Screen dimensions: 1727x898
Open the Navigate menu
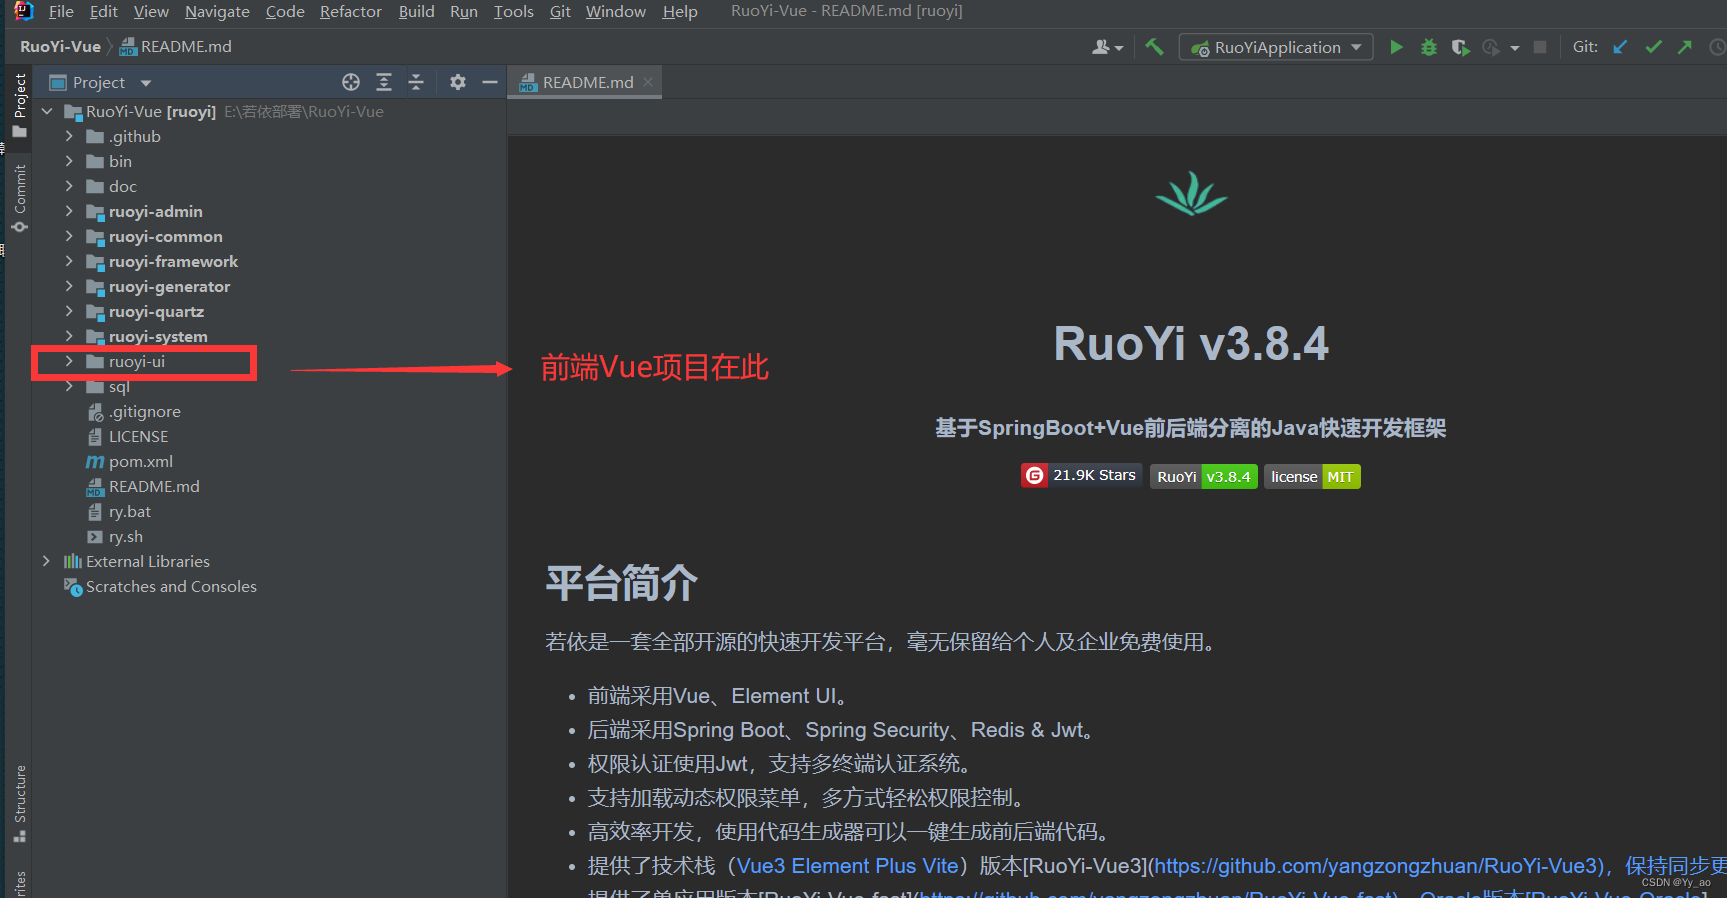[x=217, y=12]
